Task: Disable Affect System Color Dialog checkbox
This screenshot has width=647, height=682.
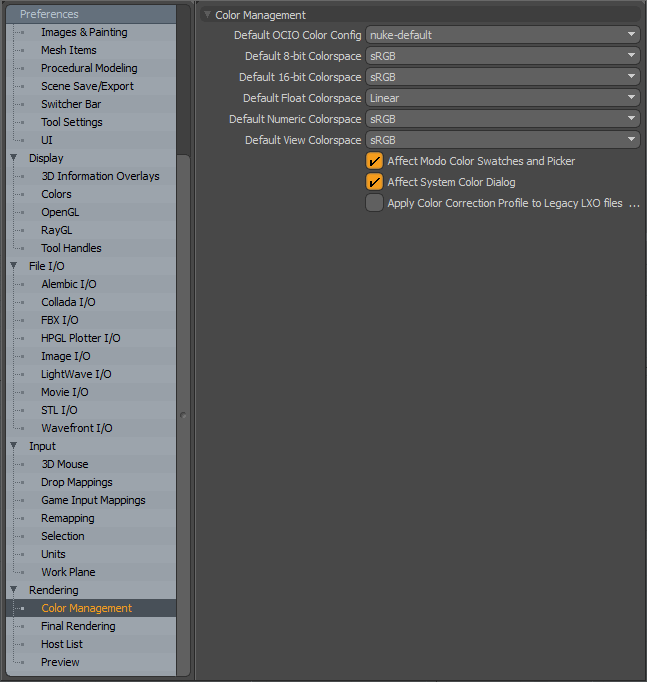Action: point(374,182)
